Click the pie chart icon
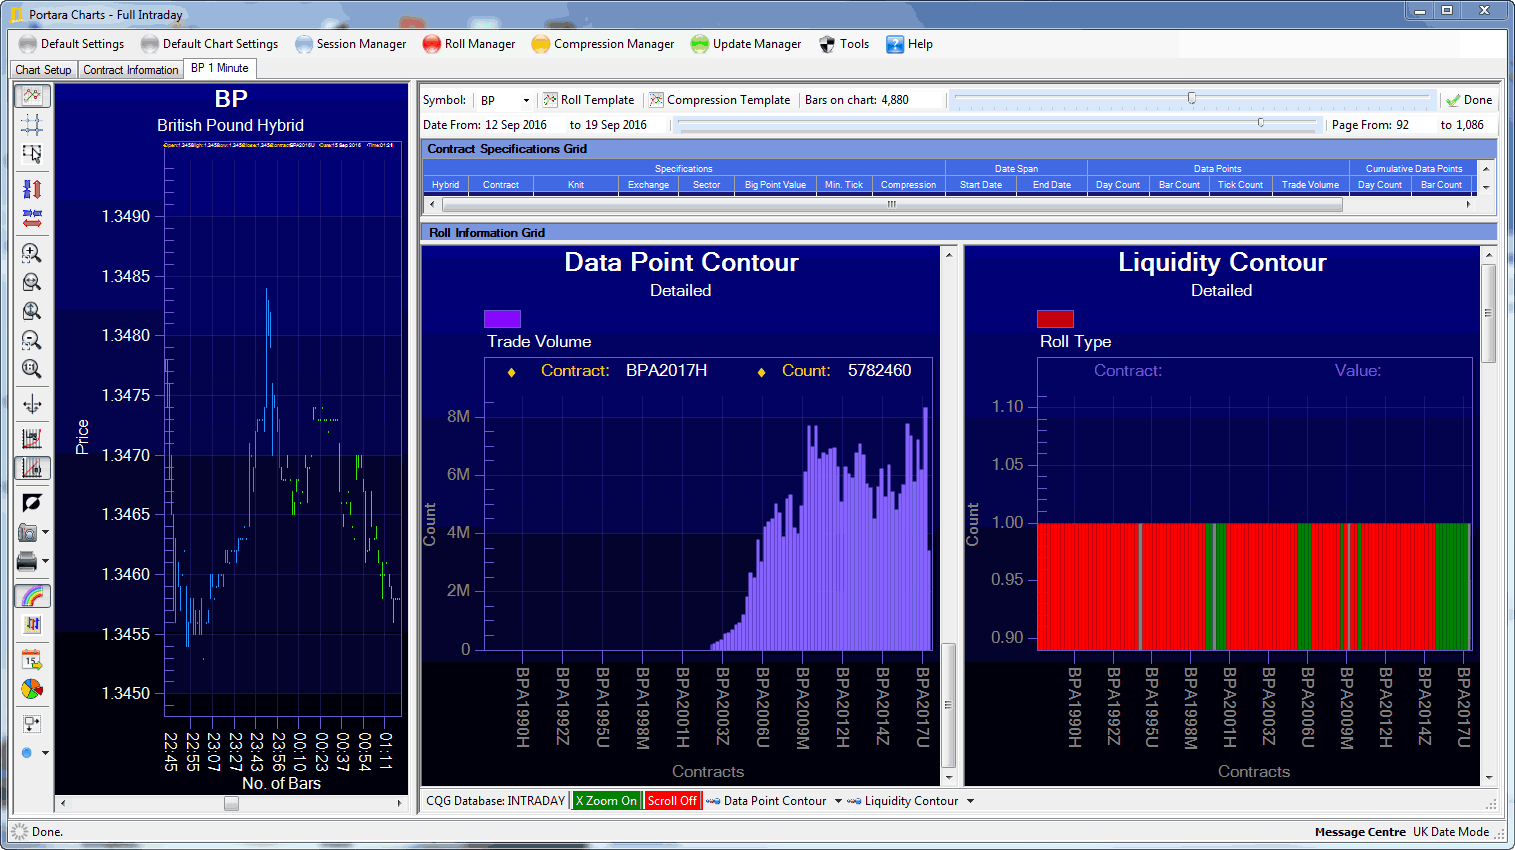This screenshot has height=850, width=1515. pos(32,689)
